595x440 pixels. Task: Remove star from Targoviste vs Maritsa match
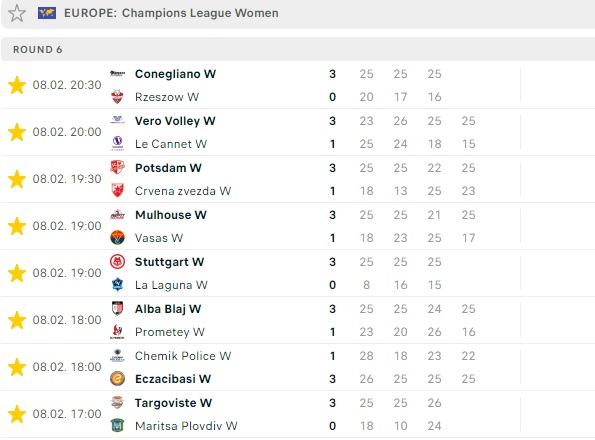click(x=17, y=414)
